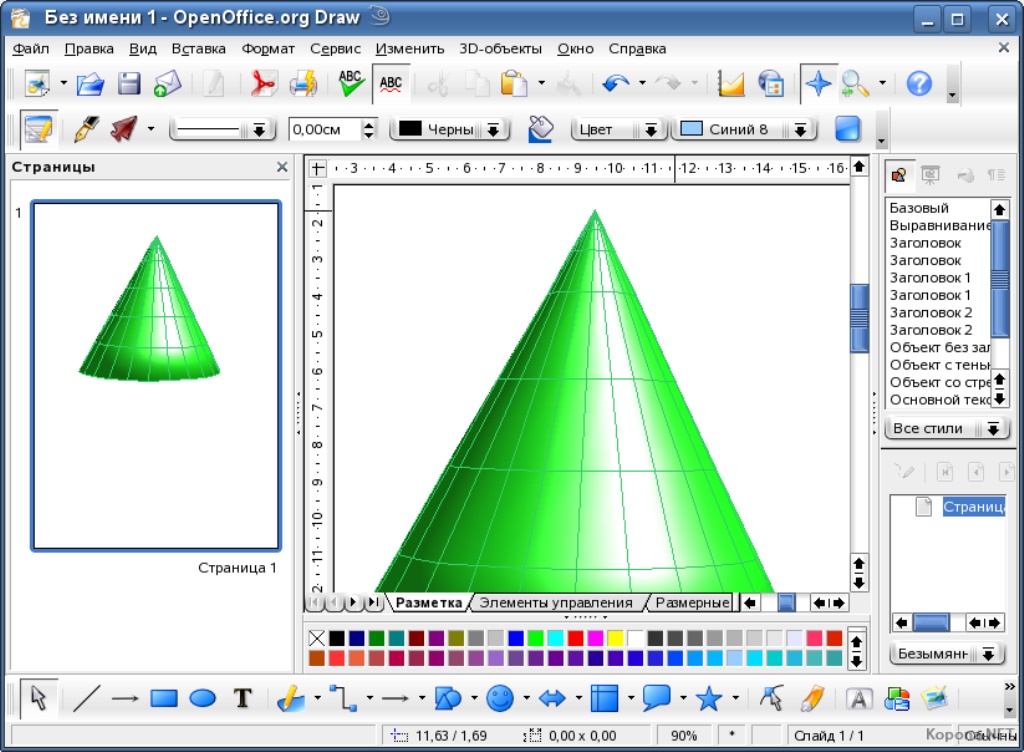Switch to the Разметка layer tab
Screen dimensions: 1024x752
[428, 603]
